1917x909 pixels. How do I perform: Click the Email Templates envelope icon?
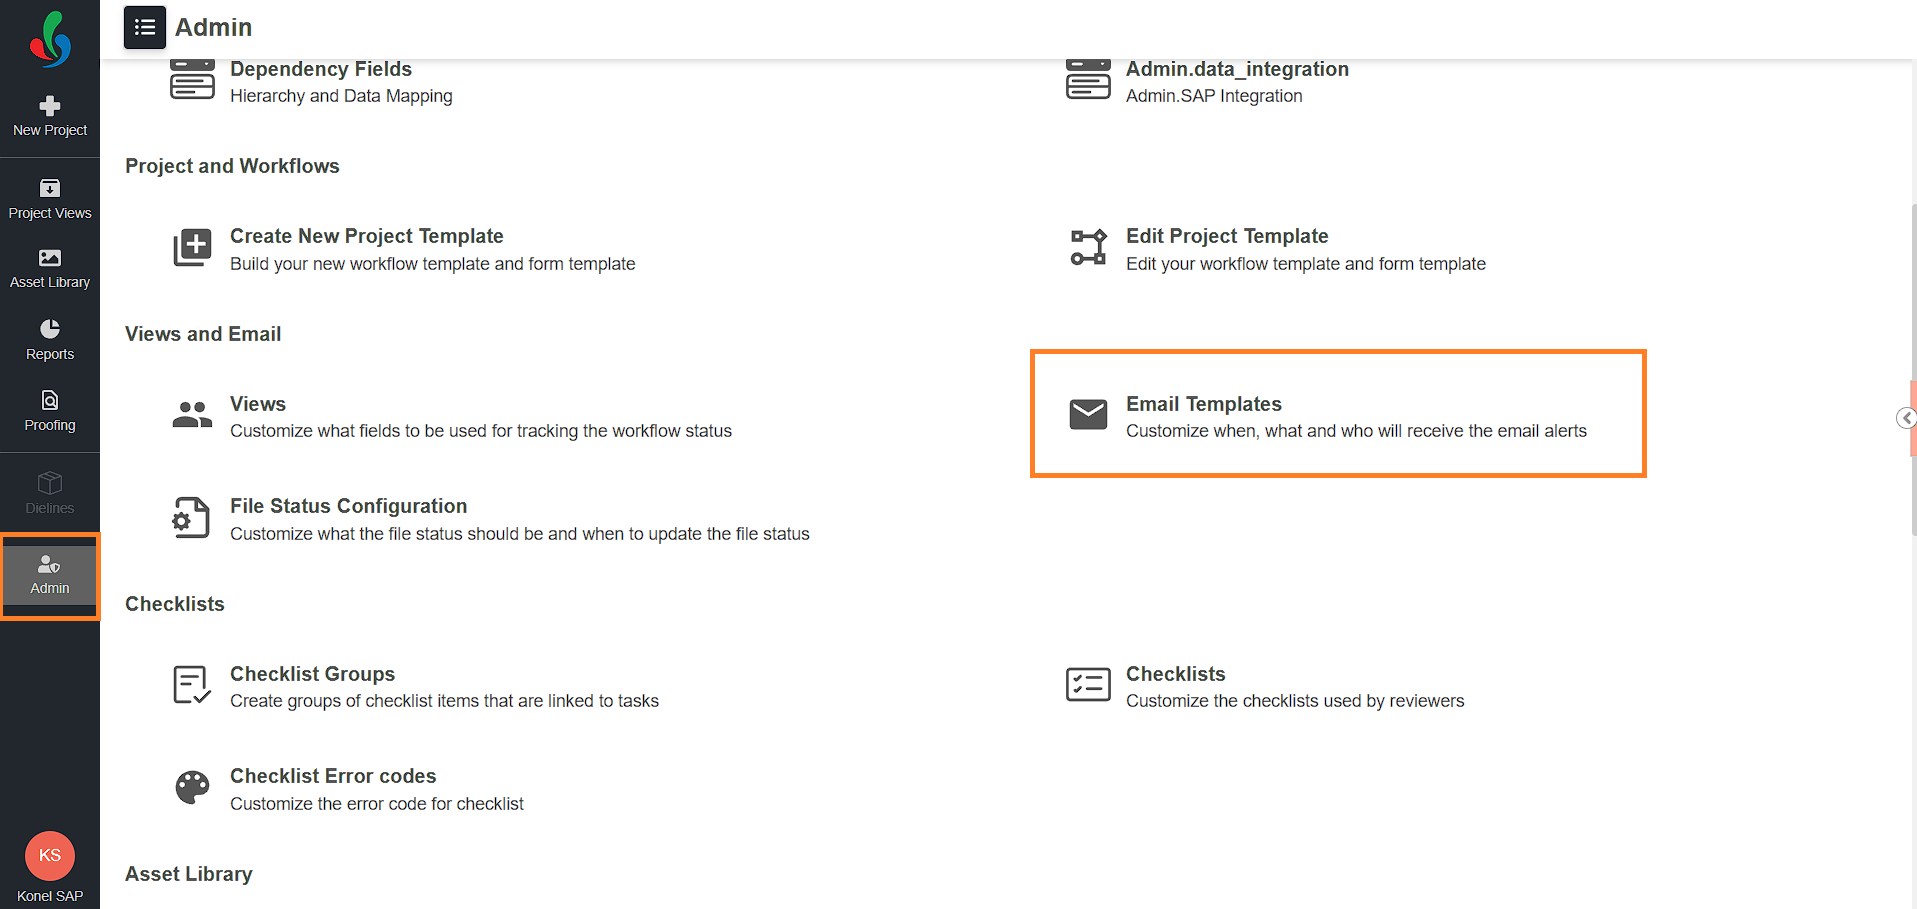click(1088, 414)
